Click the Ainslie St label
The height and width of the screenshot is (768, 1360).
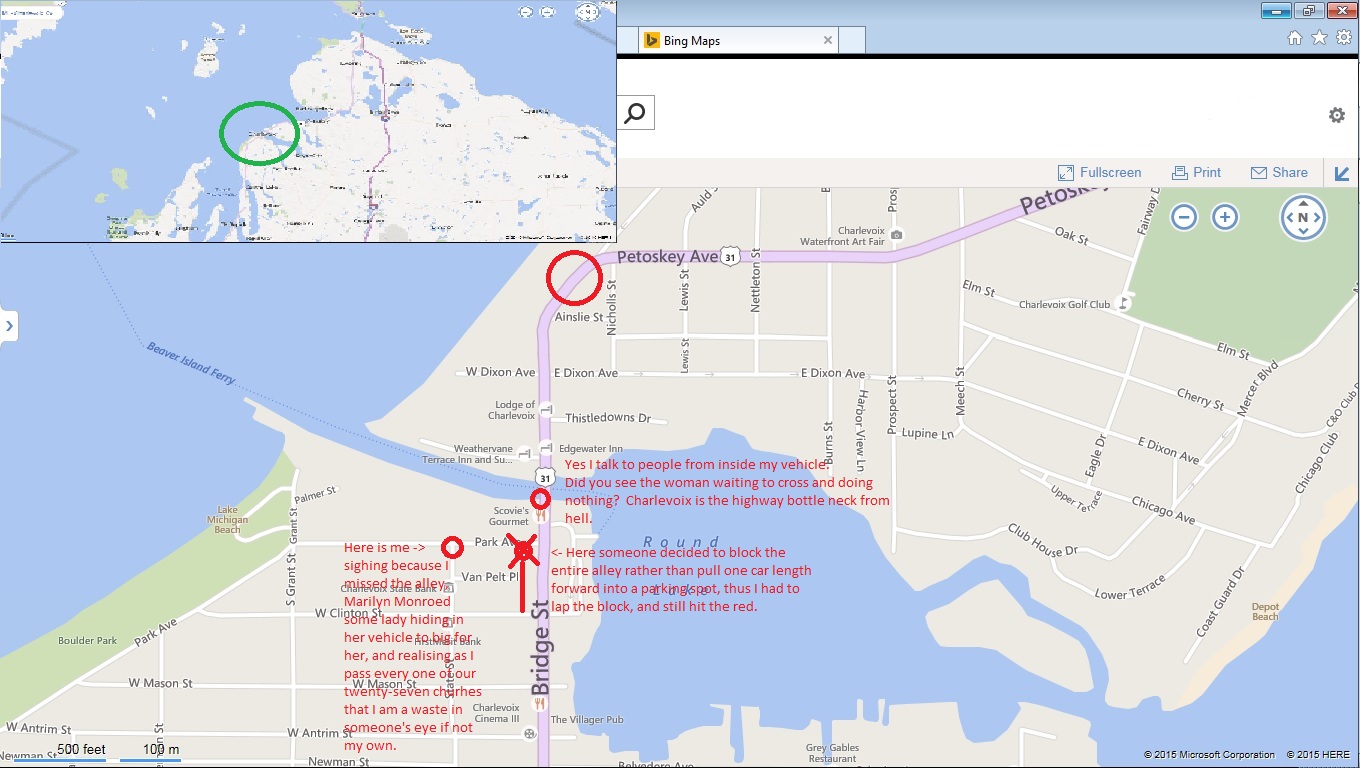[x=579, y=316]
